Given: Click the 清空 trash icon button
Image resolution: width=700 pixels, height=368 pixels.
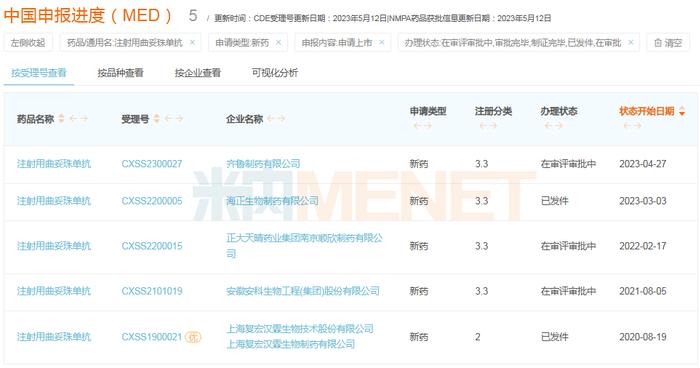Looking at the screenshot, I should coord(668,43).
